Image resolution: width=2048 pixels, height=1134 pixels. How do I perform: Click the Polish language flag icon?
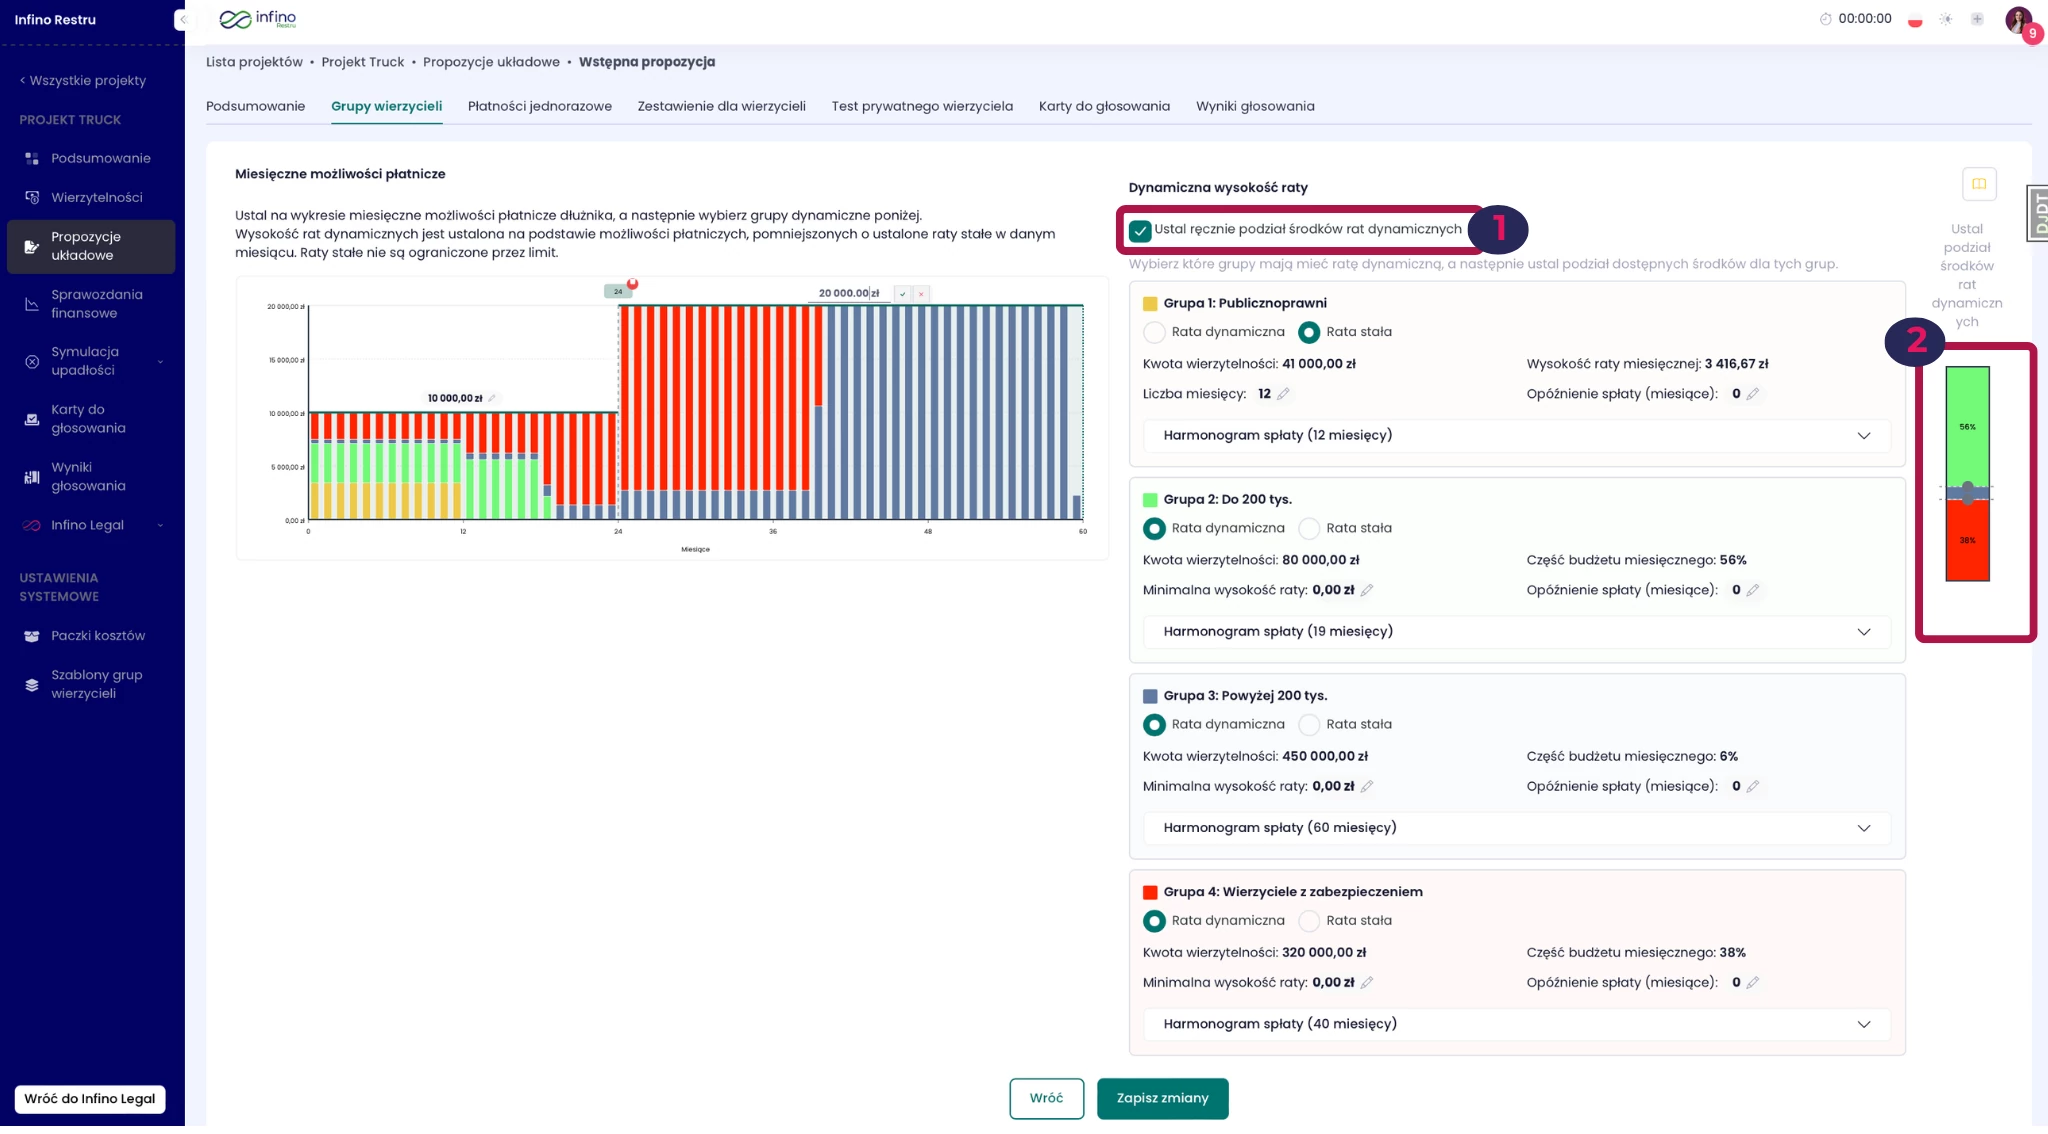[1914, 19]
